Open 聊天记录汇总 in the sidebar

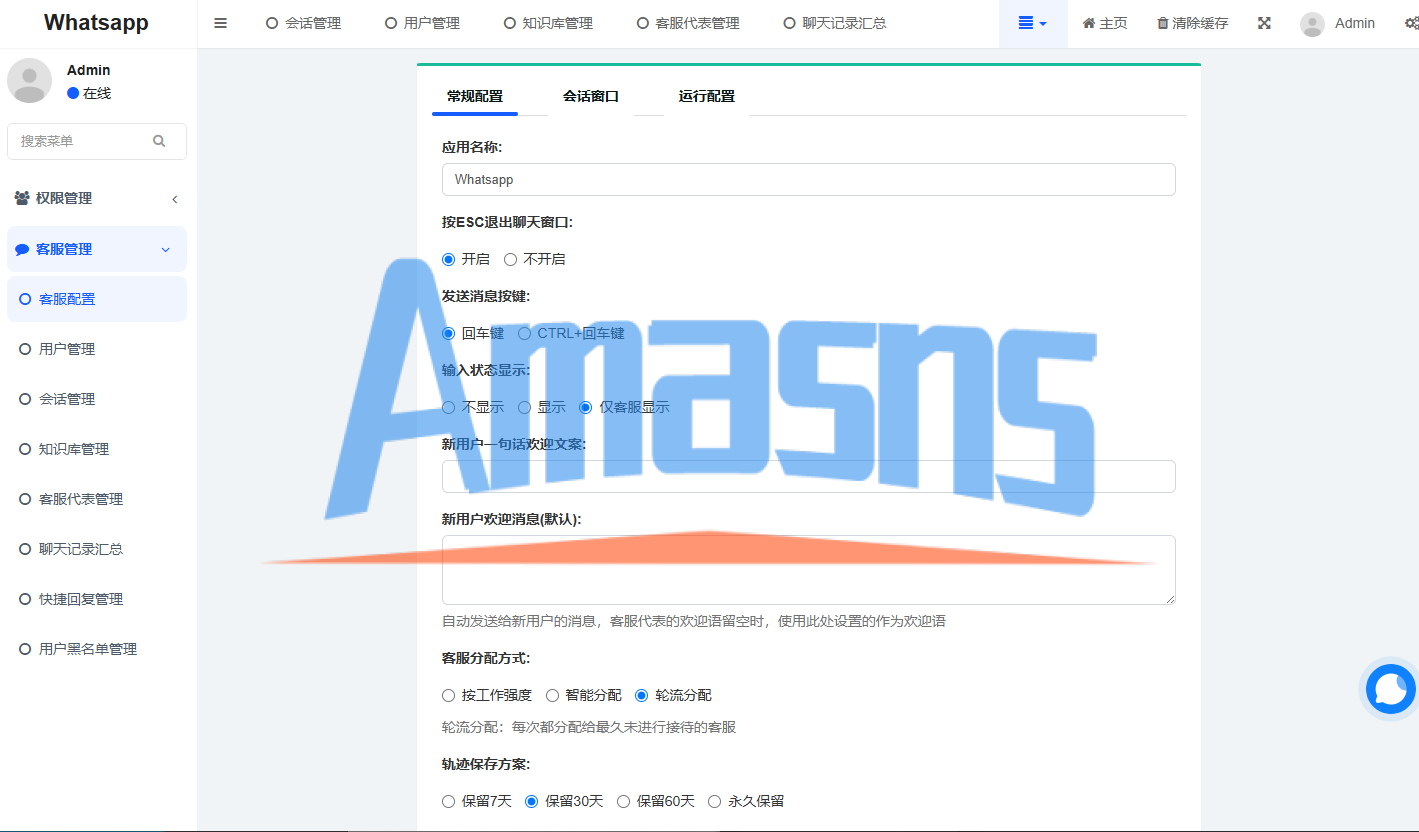[97, 549]
